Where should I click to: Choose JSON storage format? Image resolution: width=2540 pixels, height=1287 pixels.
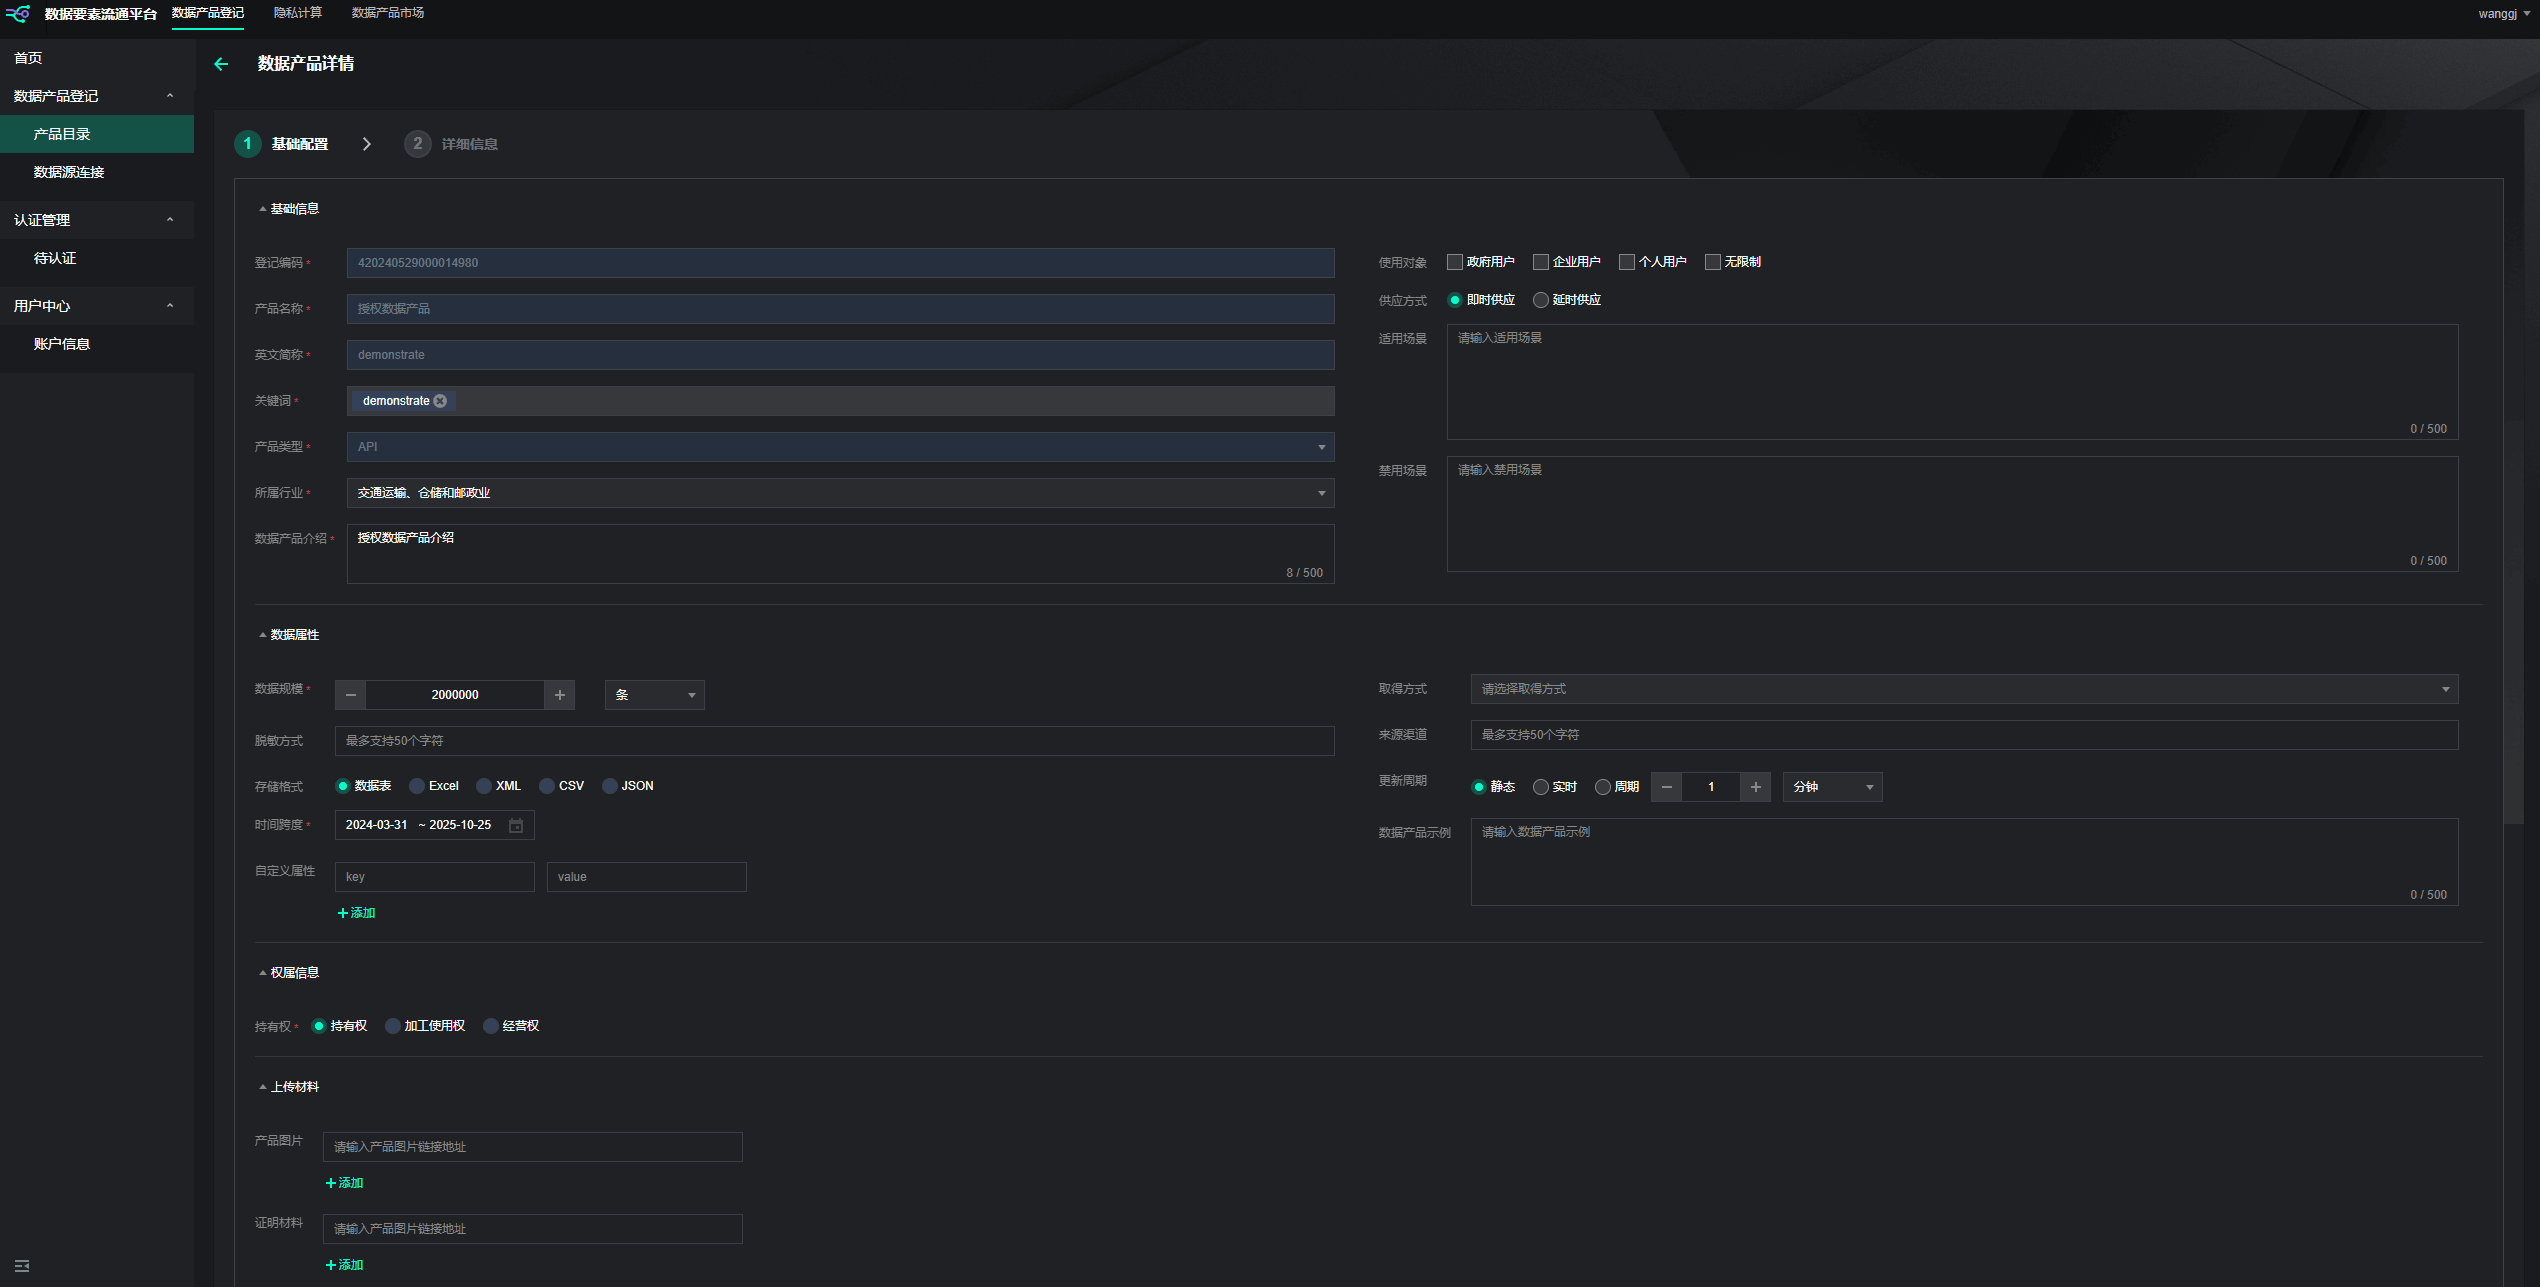click(610, 786)
